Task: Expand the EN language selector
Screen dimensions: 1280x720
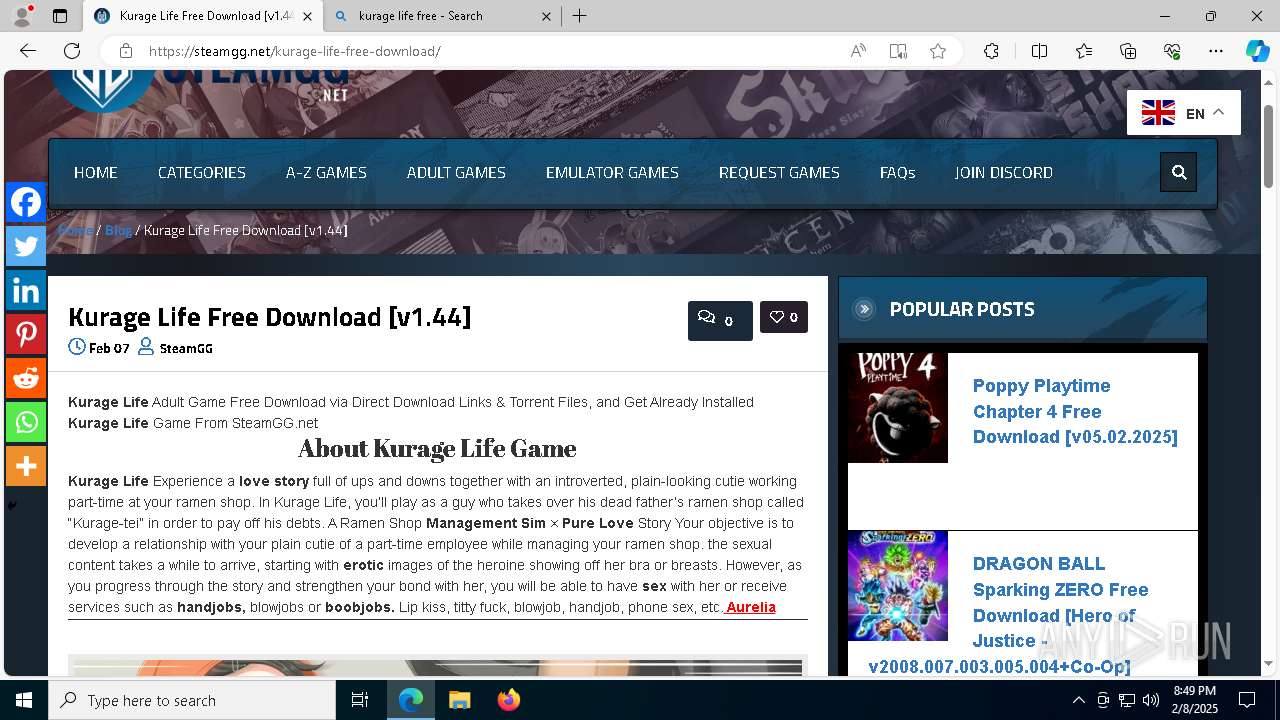Action: (1184, 113)
